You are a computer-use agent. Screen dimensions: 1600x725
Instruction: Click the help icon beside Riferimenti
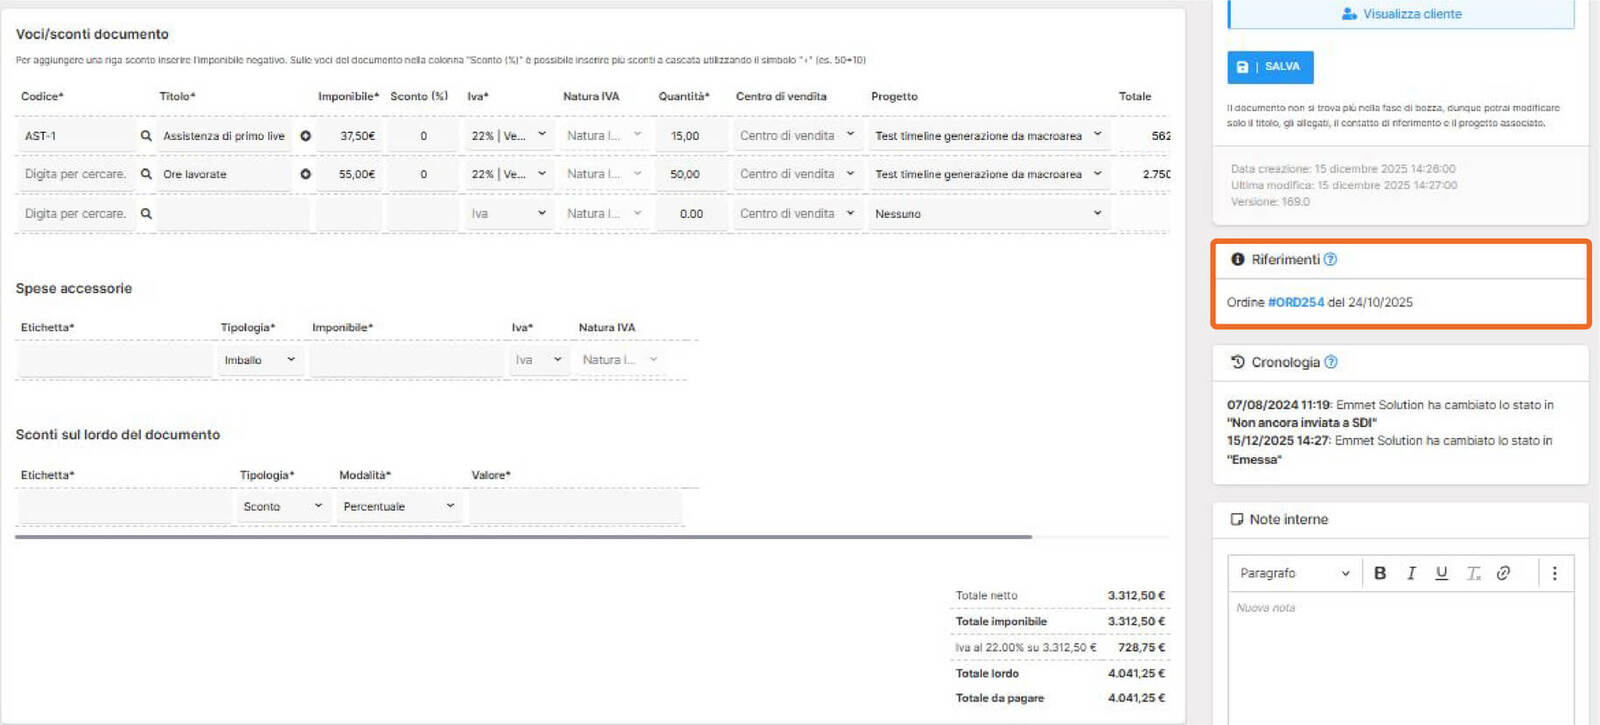tap(1330, 260)
